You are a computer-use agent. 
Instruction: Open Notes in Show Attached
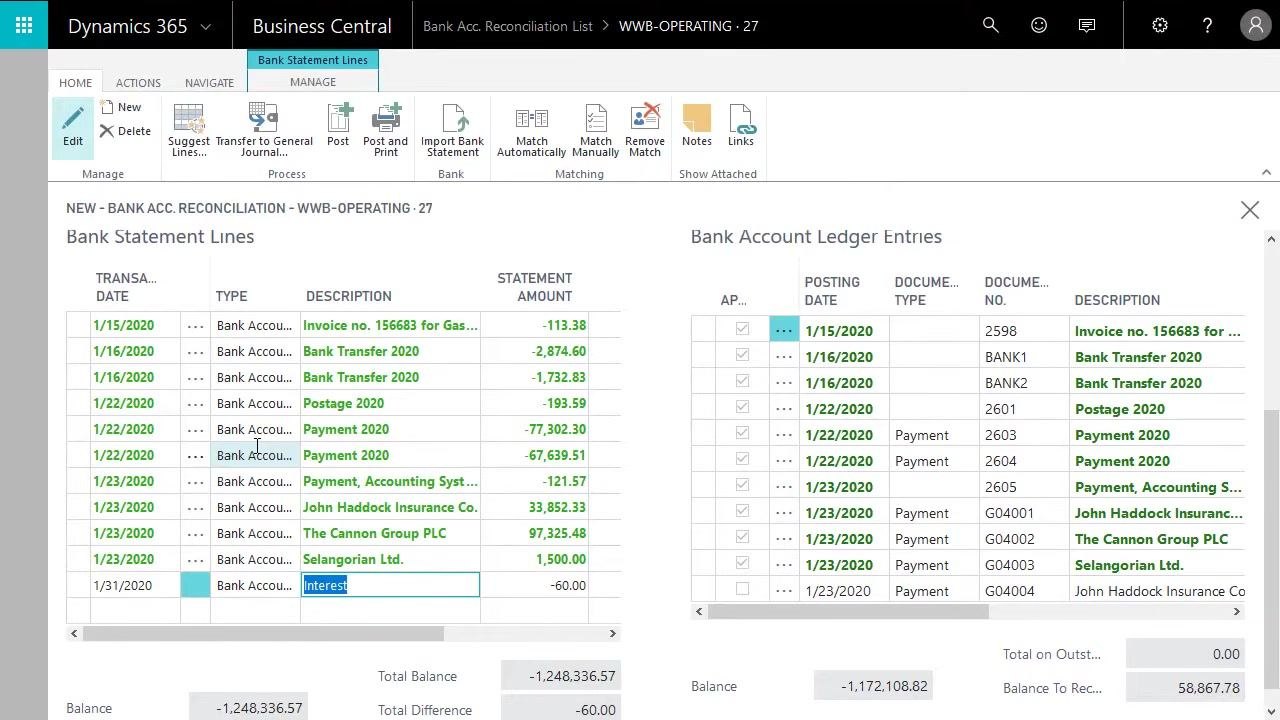pos(697,126)
